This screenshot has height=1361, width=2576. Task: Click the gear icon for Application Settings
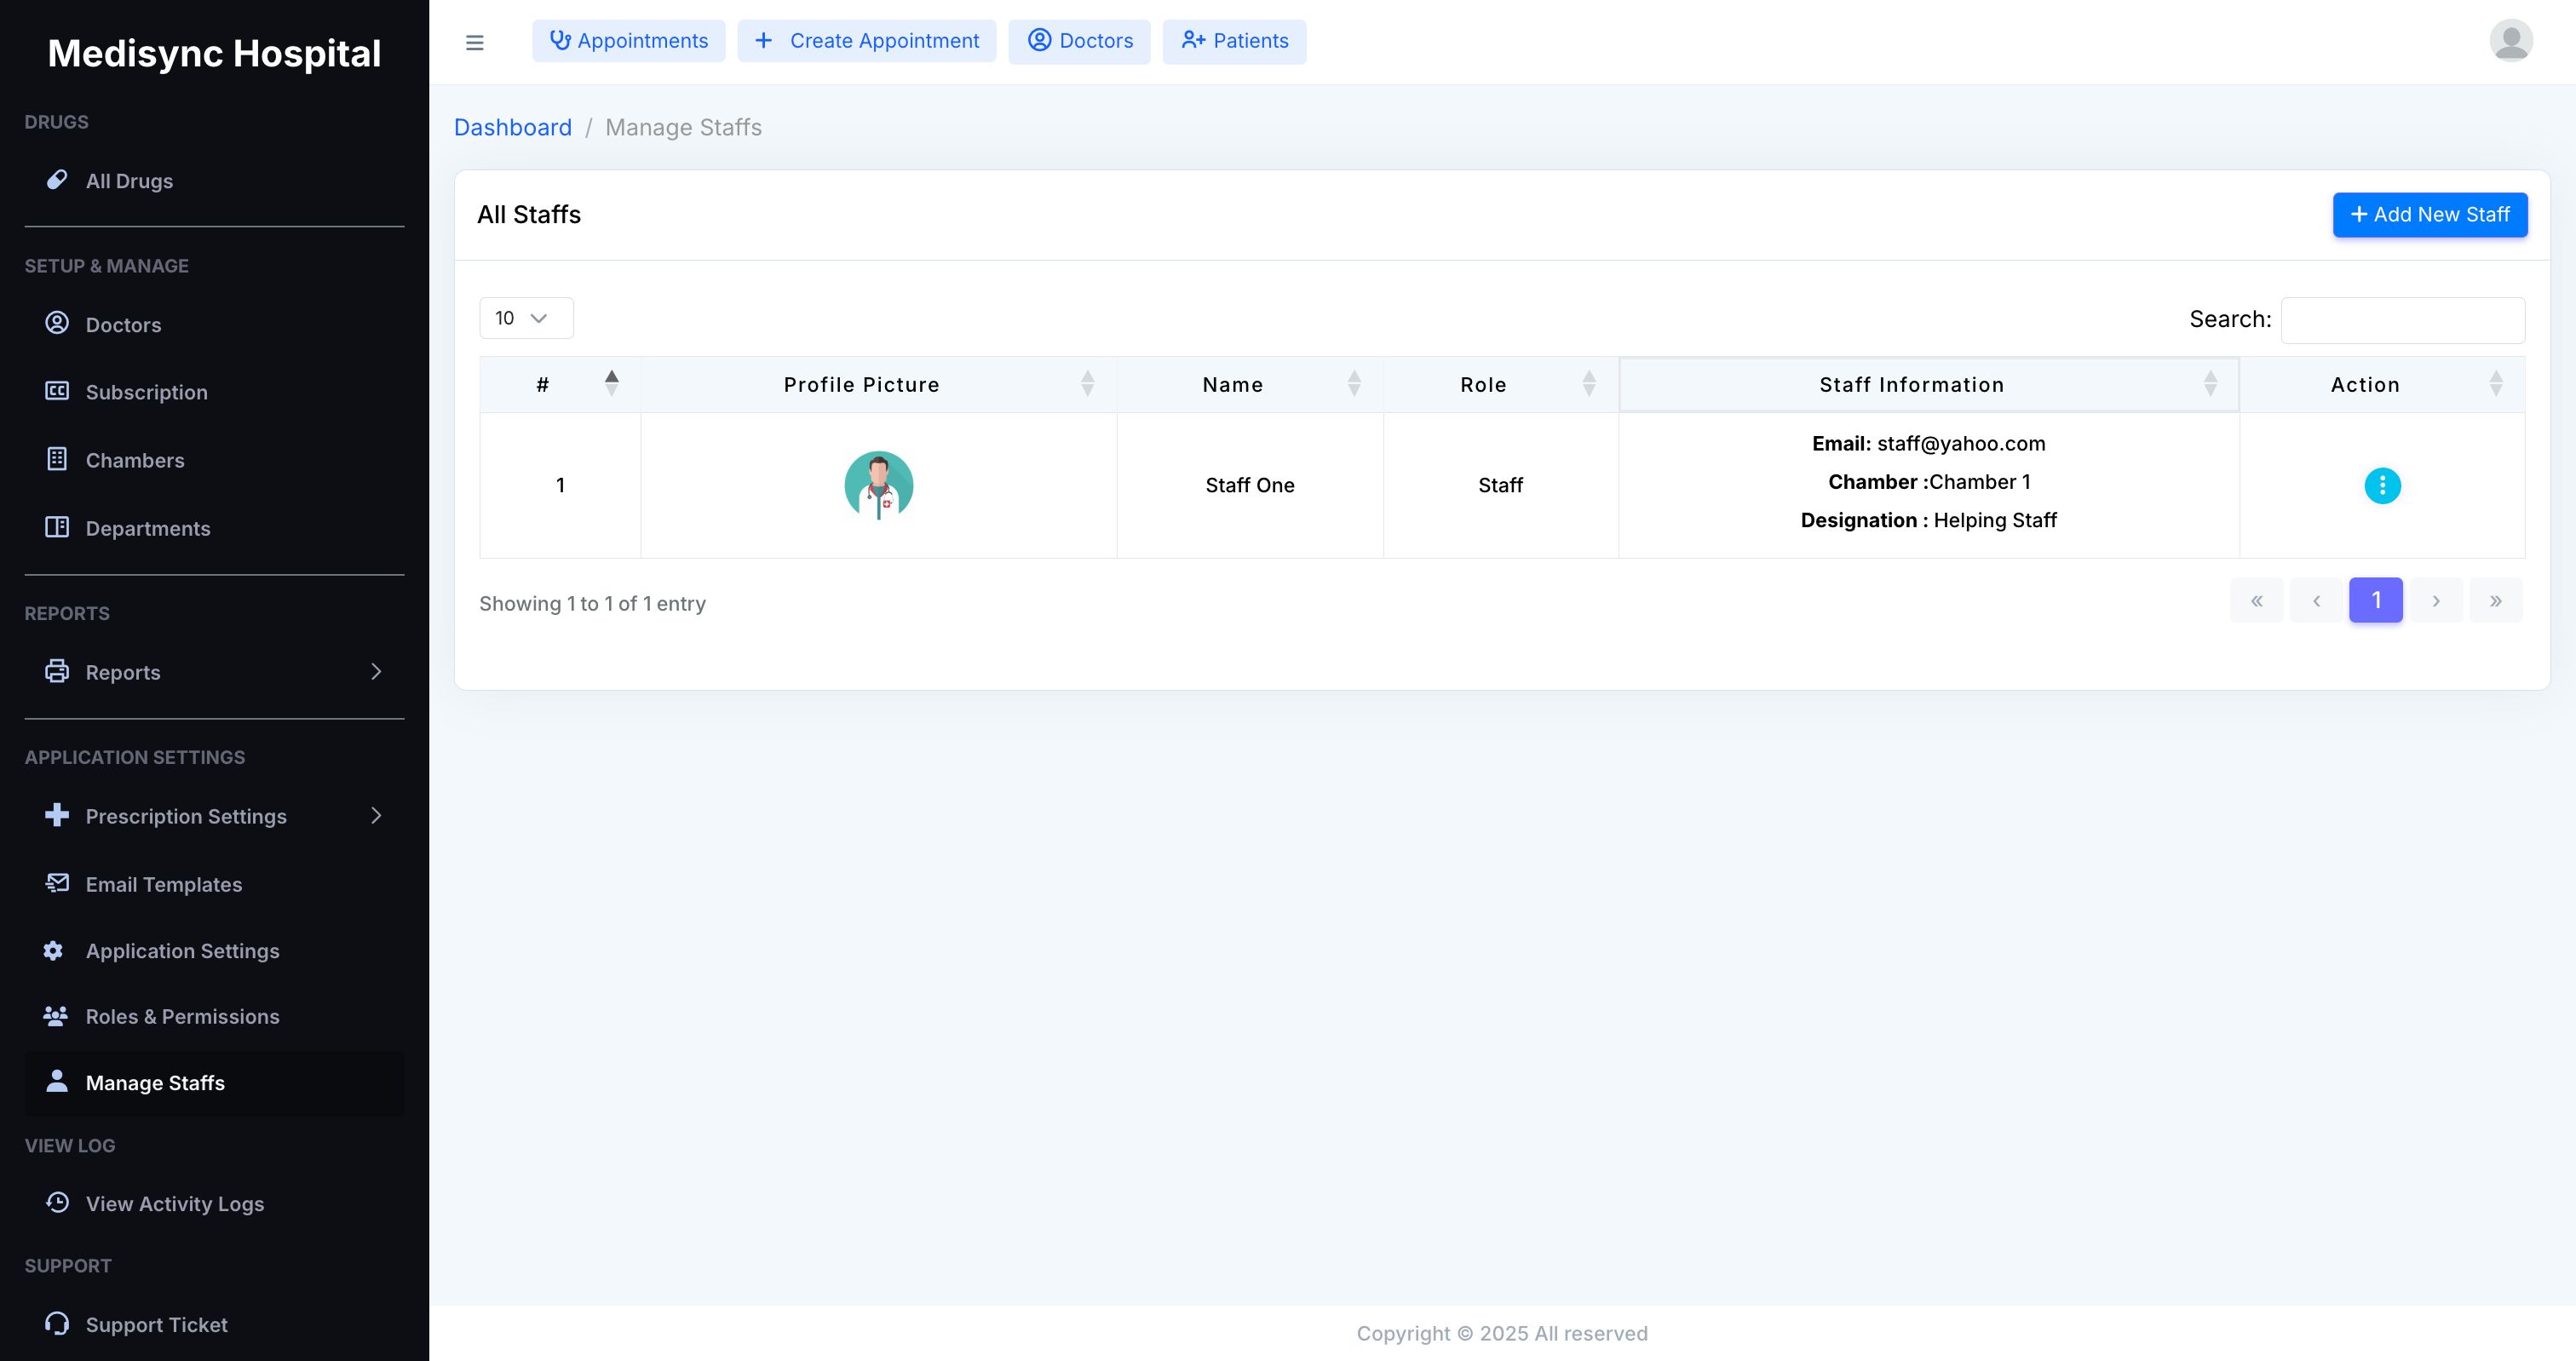click(x=54, y=950)
